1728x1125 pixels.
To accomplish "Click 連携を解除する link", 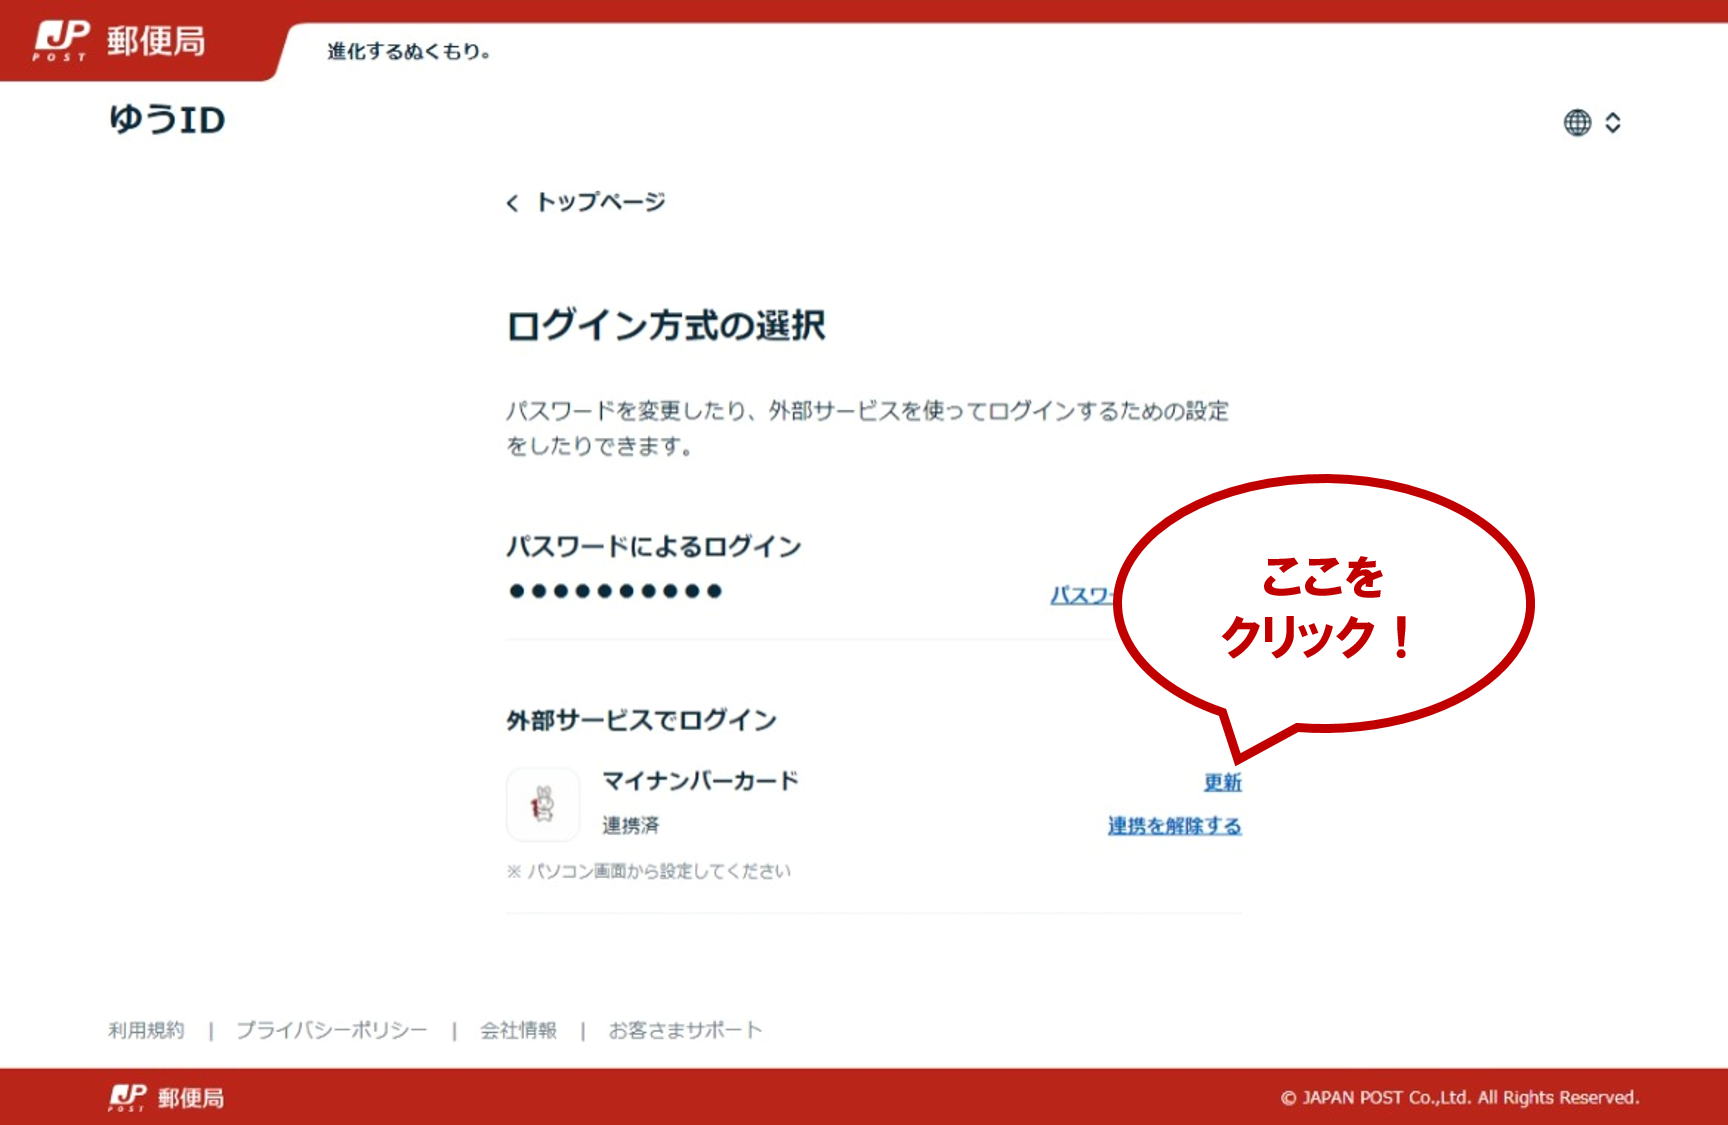I will click(1174, 826).
